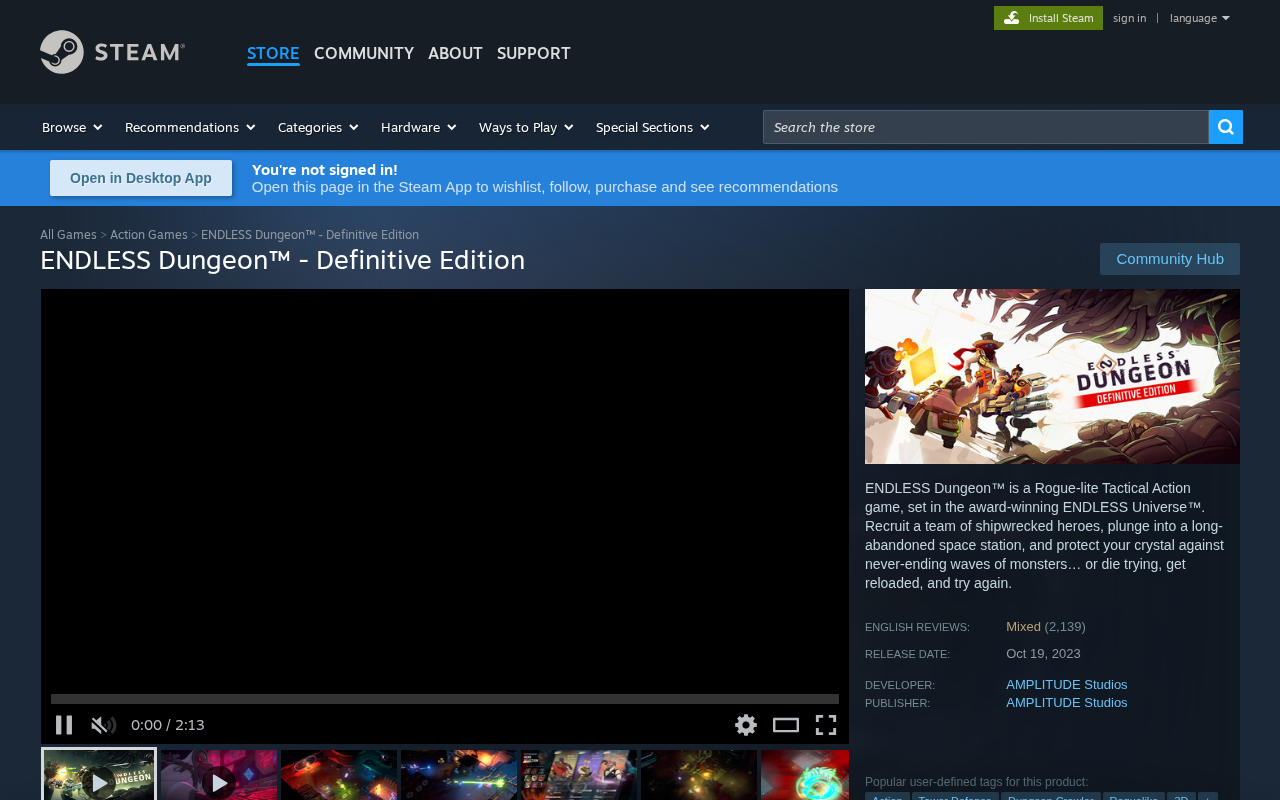This screenshot has width=1280, height=800.
Task: Open the COMMUNITY tab
Action: tap(364, 53)
